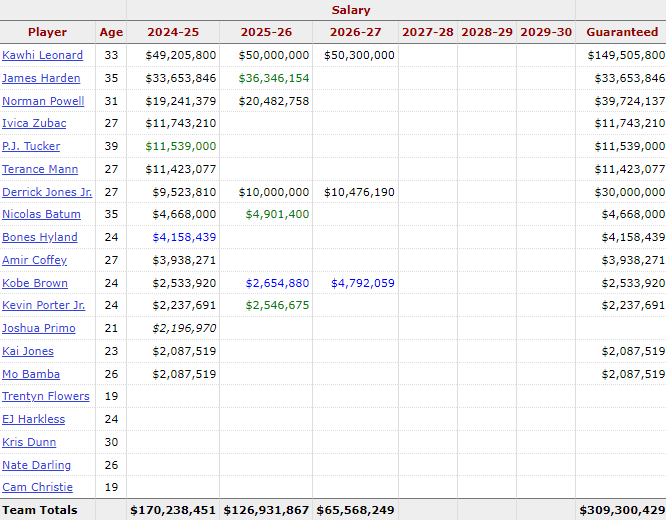Image resolution: width=666 pixels, height=520 pixels.
Task: Select Joshua Primo's age value 21
Action: [111, 328]
